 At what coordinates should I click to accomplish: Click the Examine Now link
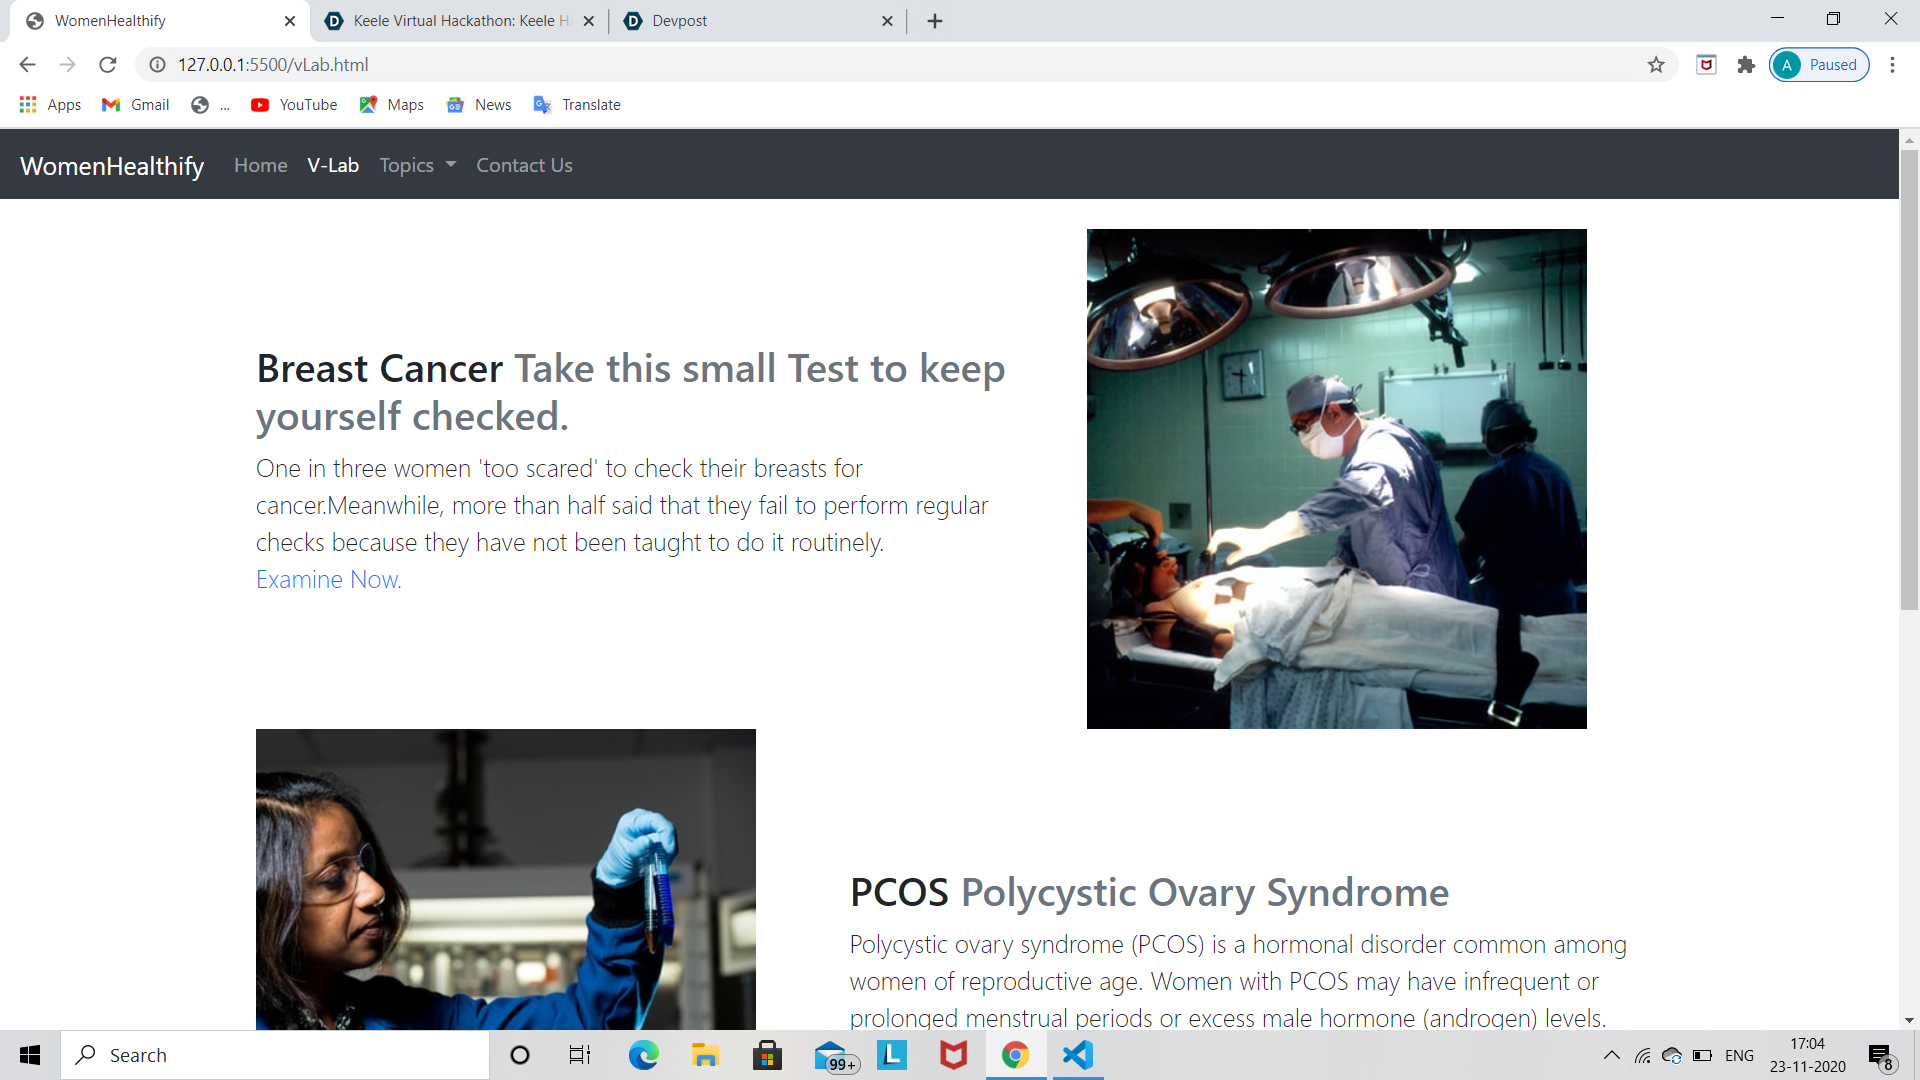pos(328,579)
